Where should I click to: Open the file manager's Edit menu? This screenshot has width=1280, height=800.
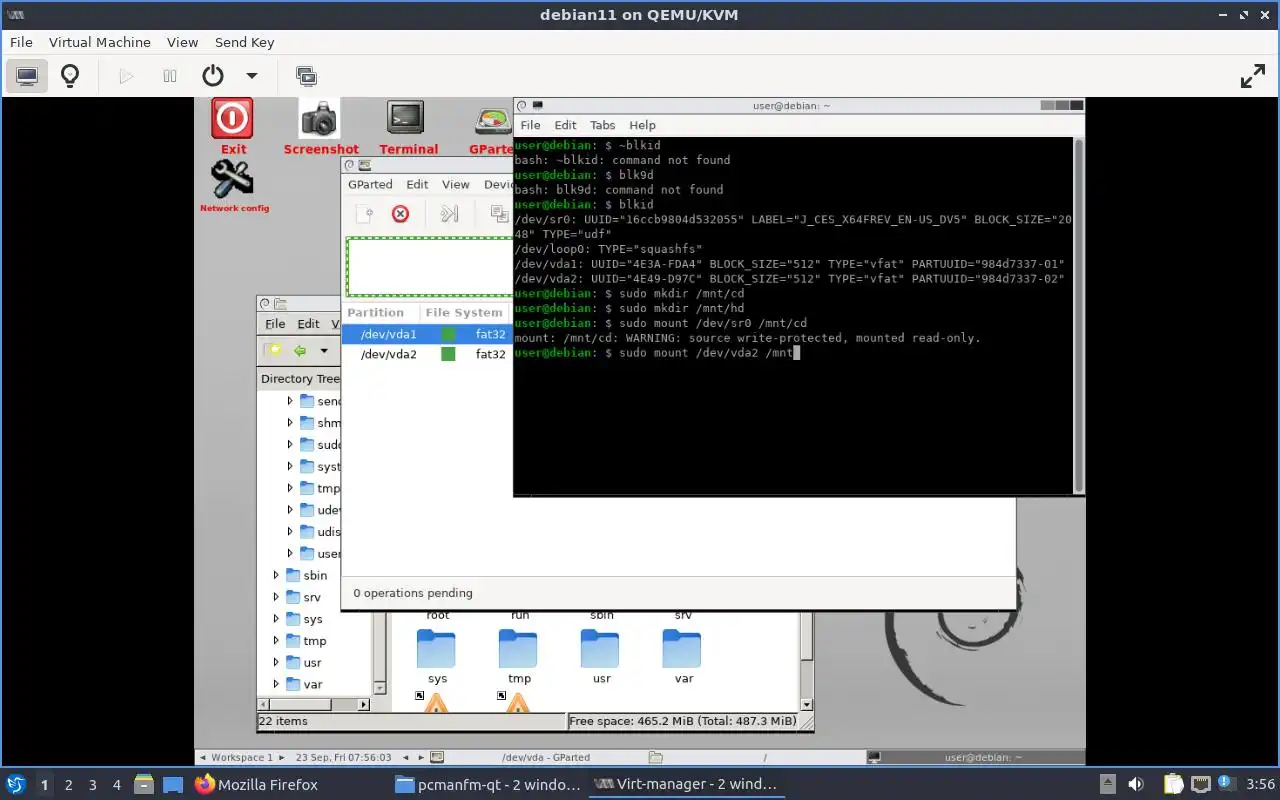click(309, 324)
